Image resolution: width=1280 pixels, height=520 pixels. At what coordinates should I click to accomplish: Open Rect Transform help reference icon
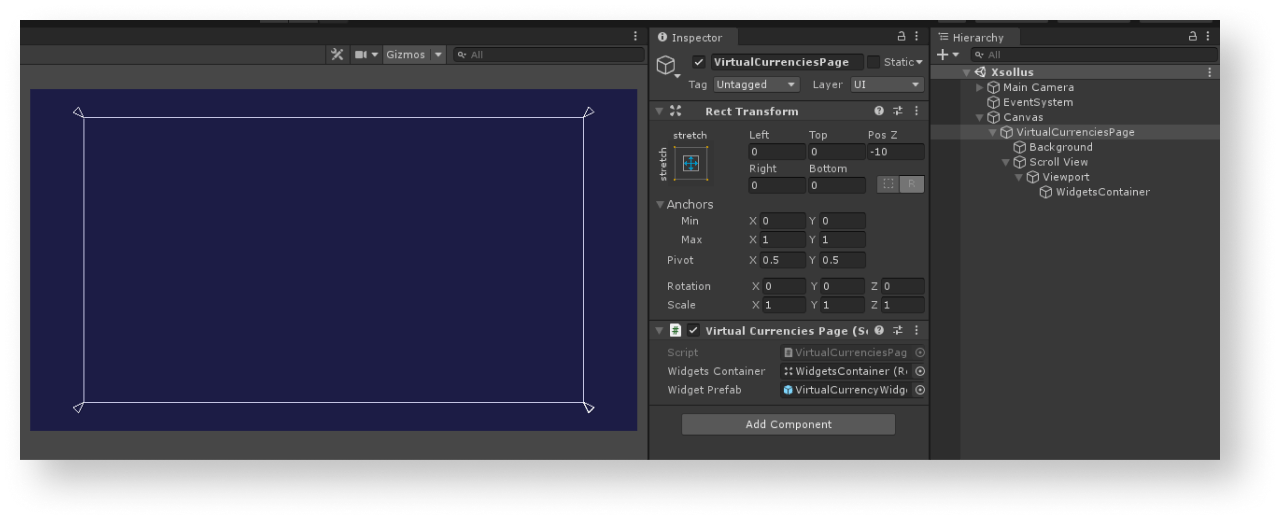[879, 111]
